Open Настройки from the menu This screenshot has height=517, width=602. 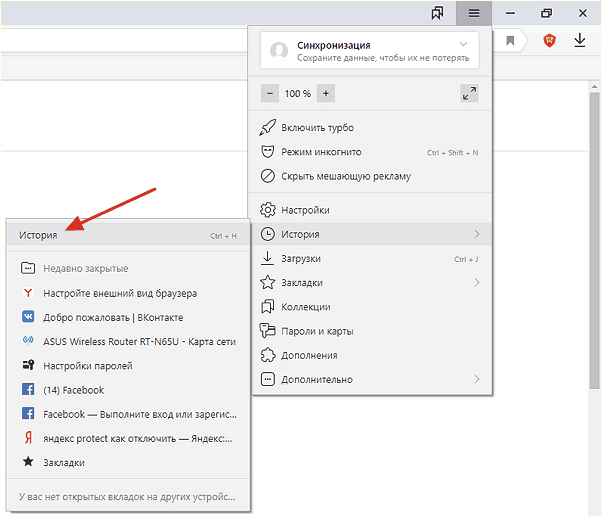[370, 210]
